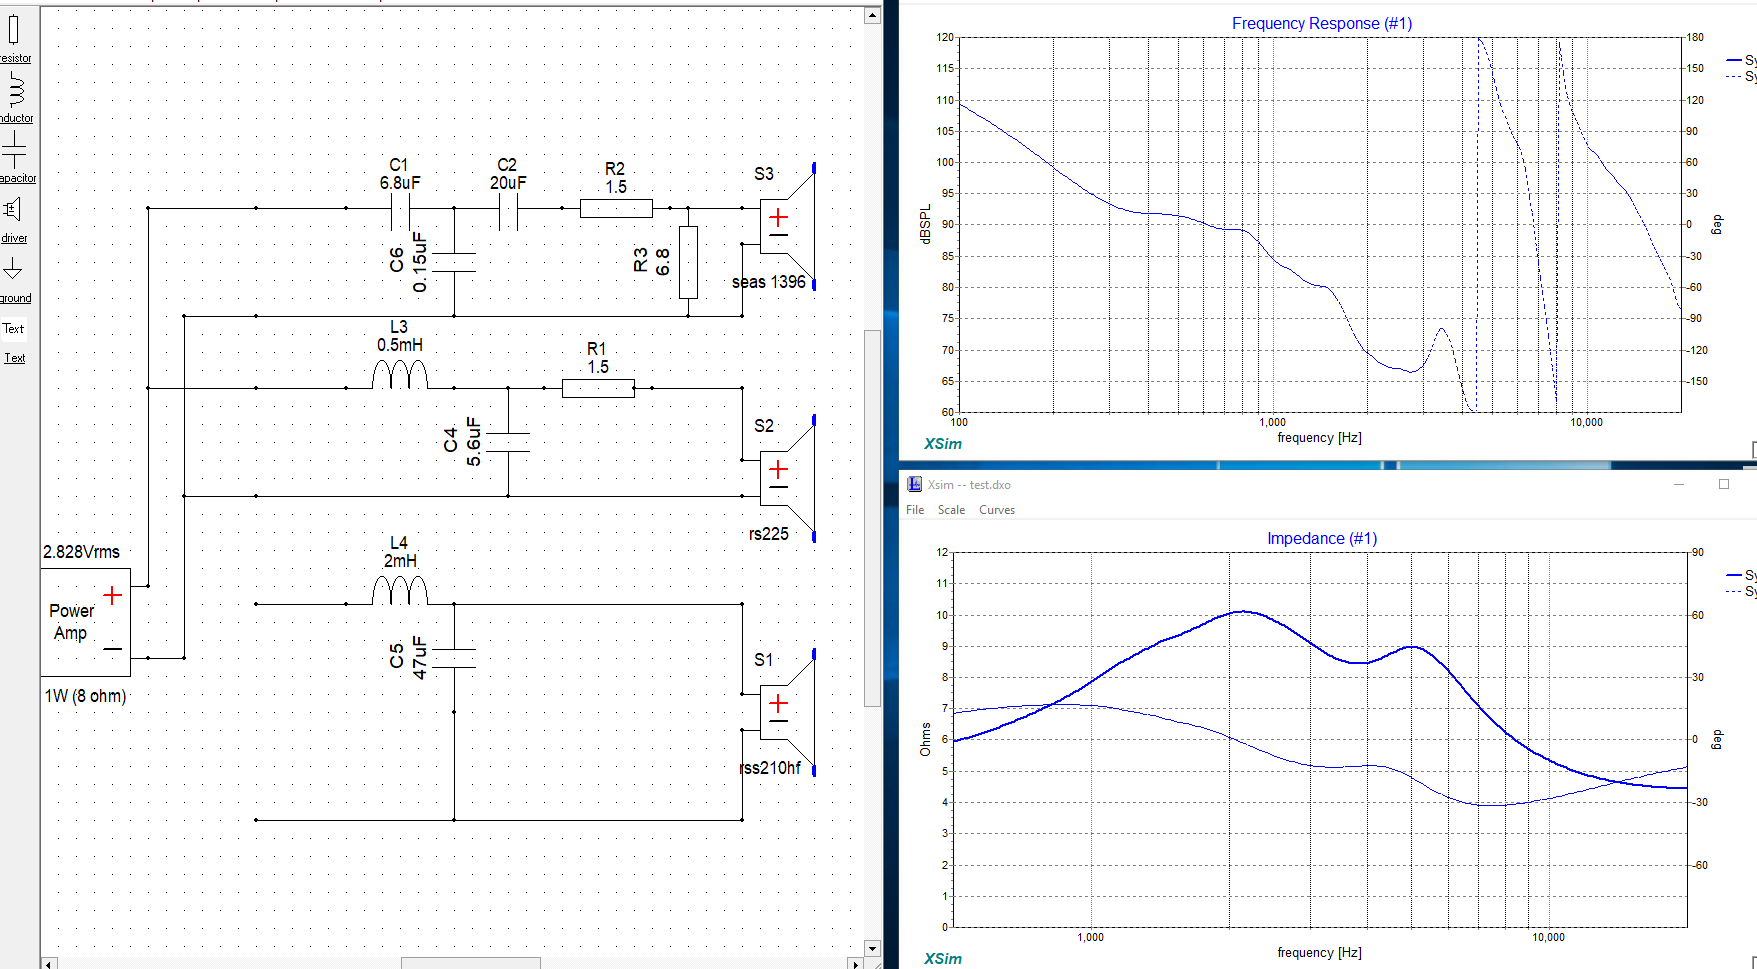Click the schematic vertical scrollbar down arrow
Screen dimensions: 1757x969
click(x=872, y=948)
